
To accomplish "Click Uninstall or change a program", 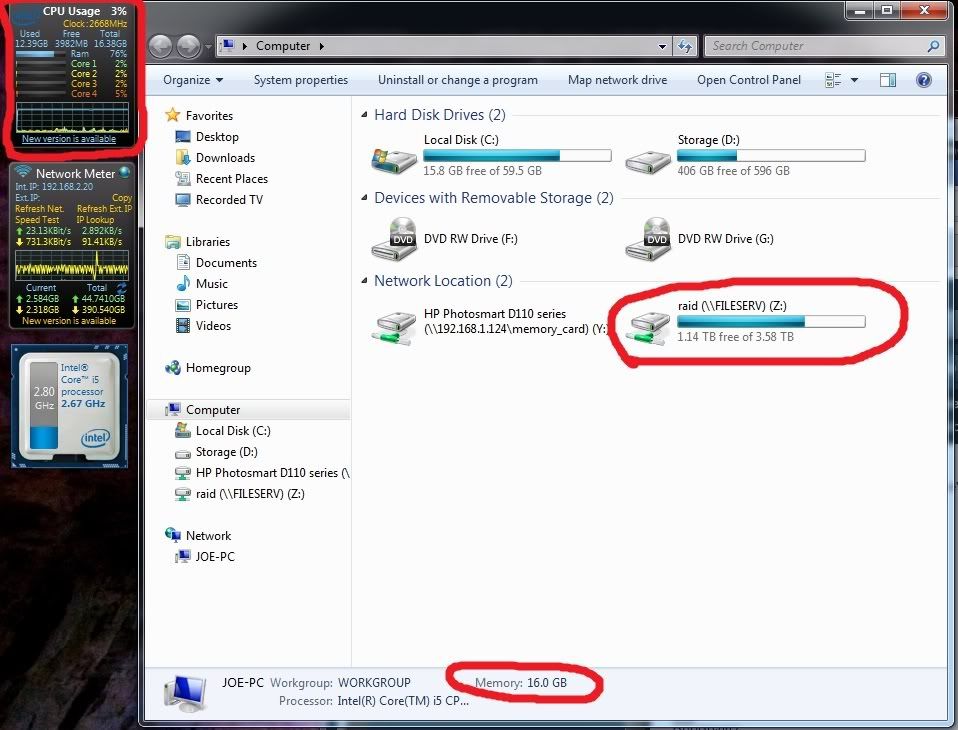I will click(458, 80).
